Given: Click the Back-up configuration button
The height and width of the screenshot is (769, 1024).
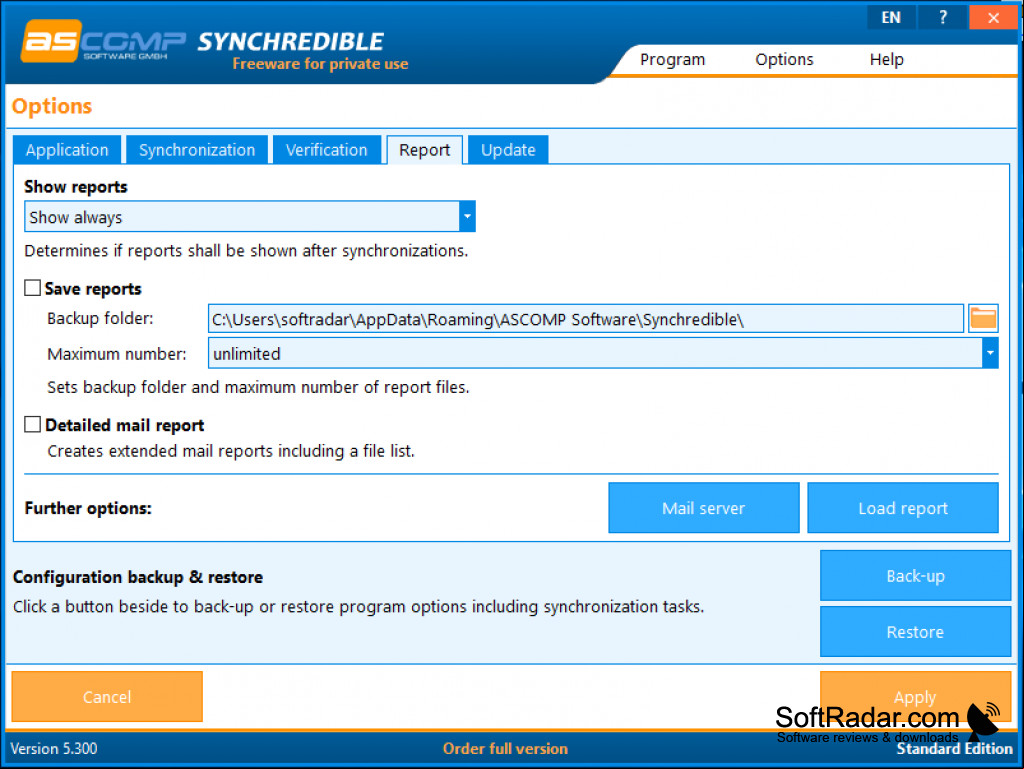Looking at the screenshot, I should [x=915, y=576].
